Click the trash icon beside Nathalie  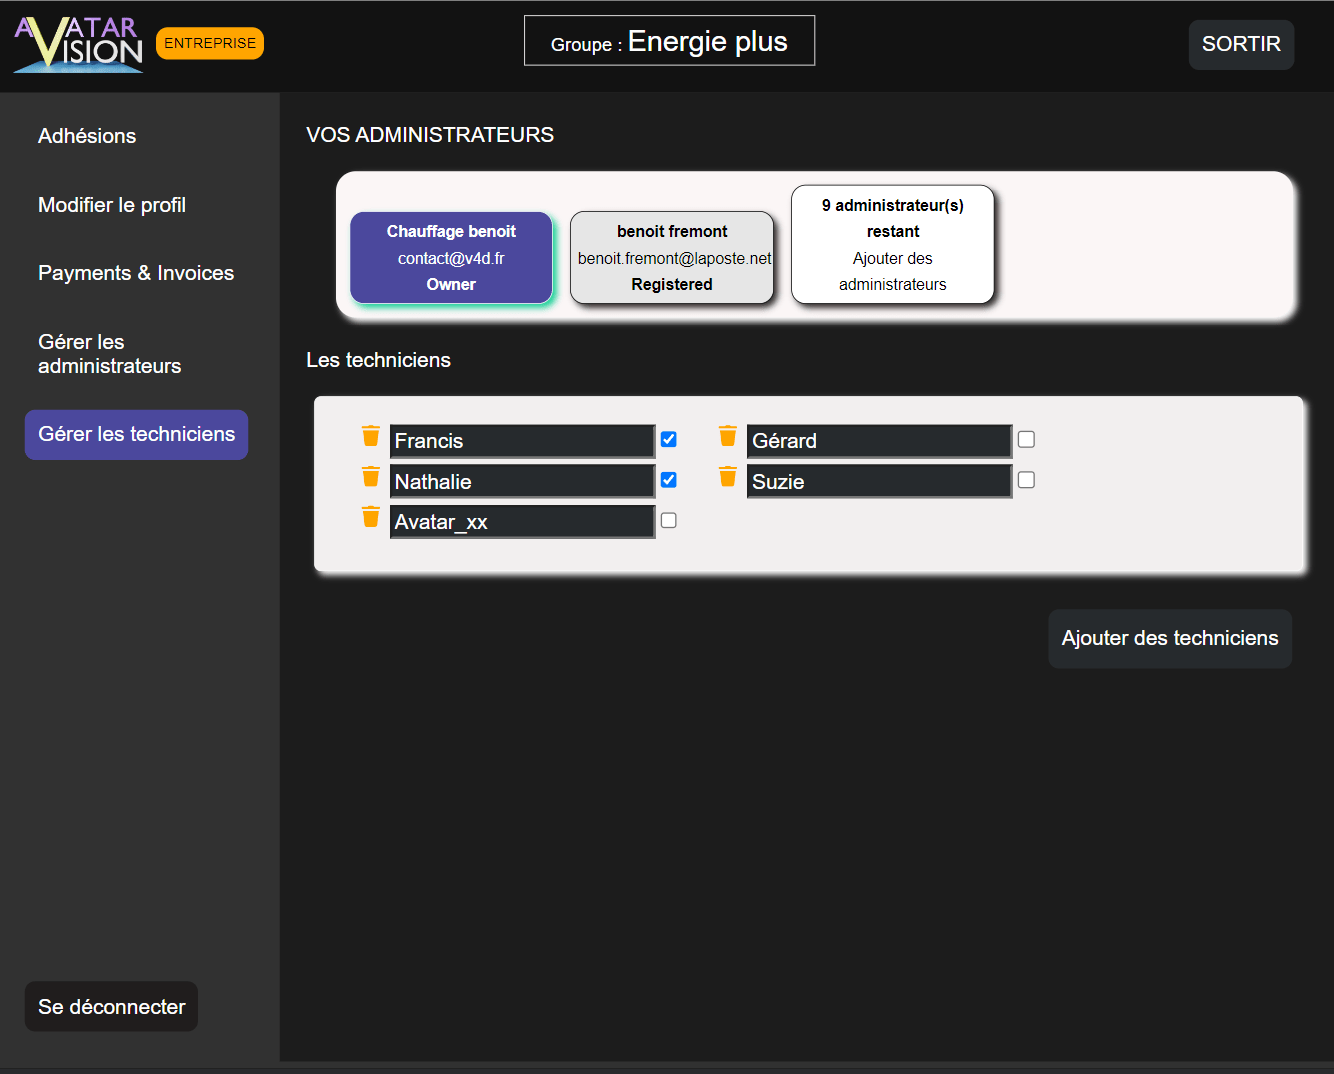tap(370, 476)
